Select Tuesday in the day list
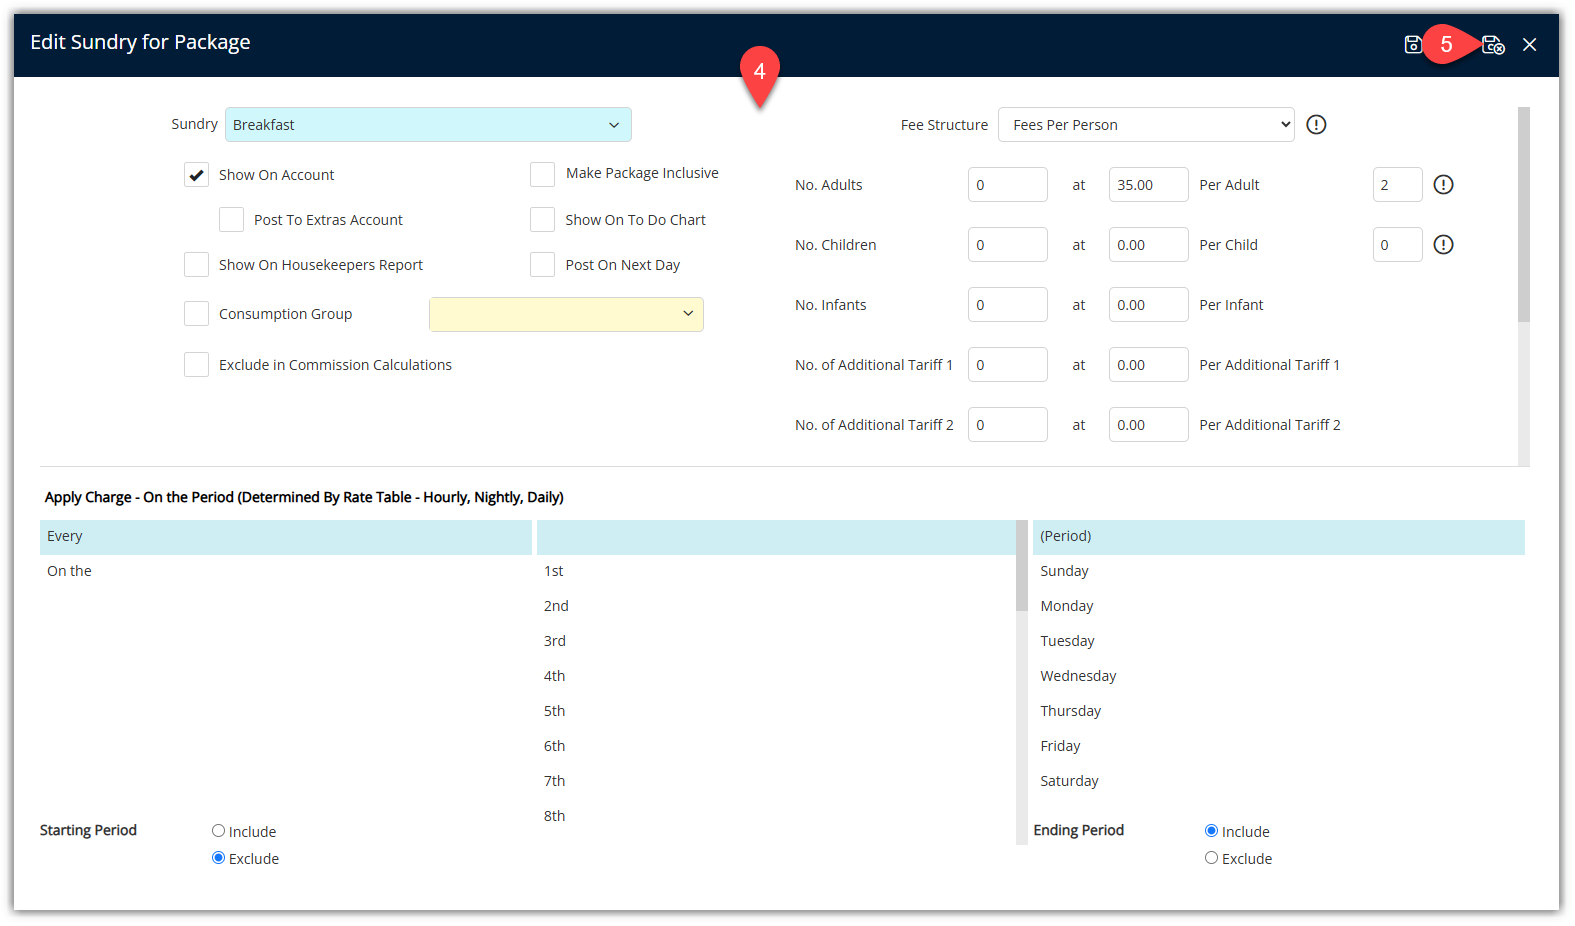 coord(1279,641)
